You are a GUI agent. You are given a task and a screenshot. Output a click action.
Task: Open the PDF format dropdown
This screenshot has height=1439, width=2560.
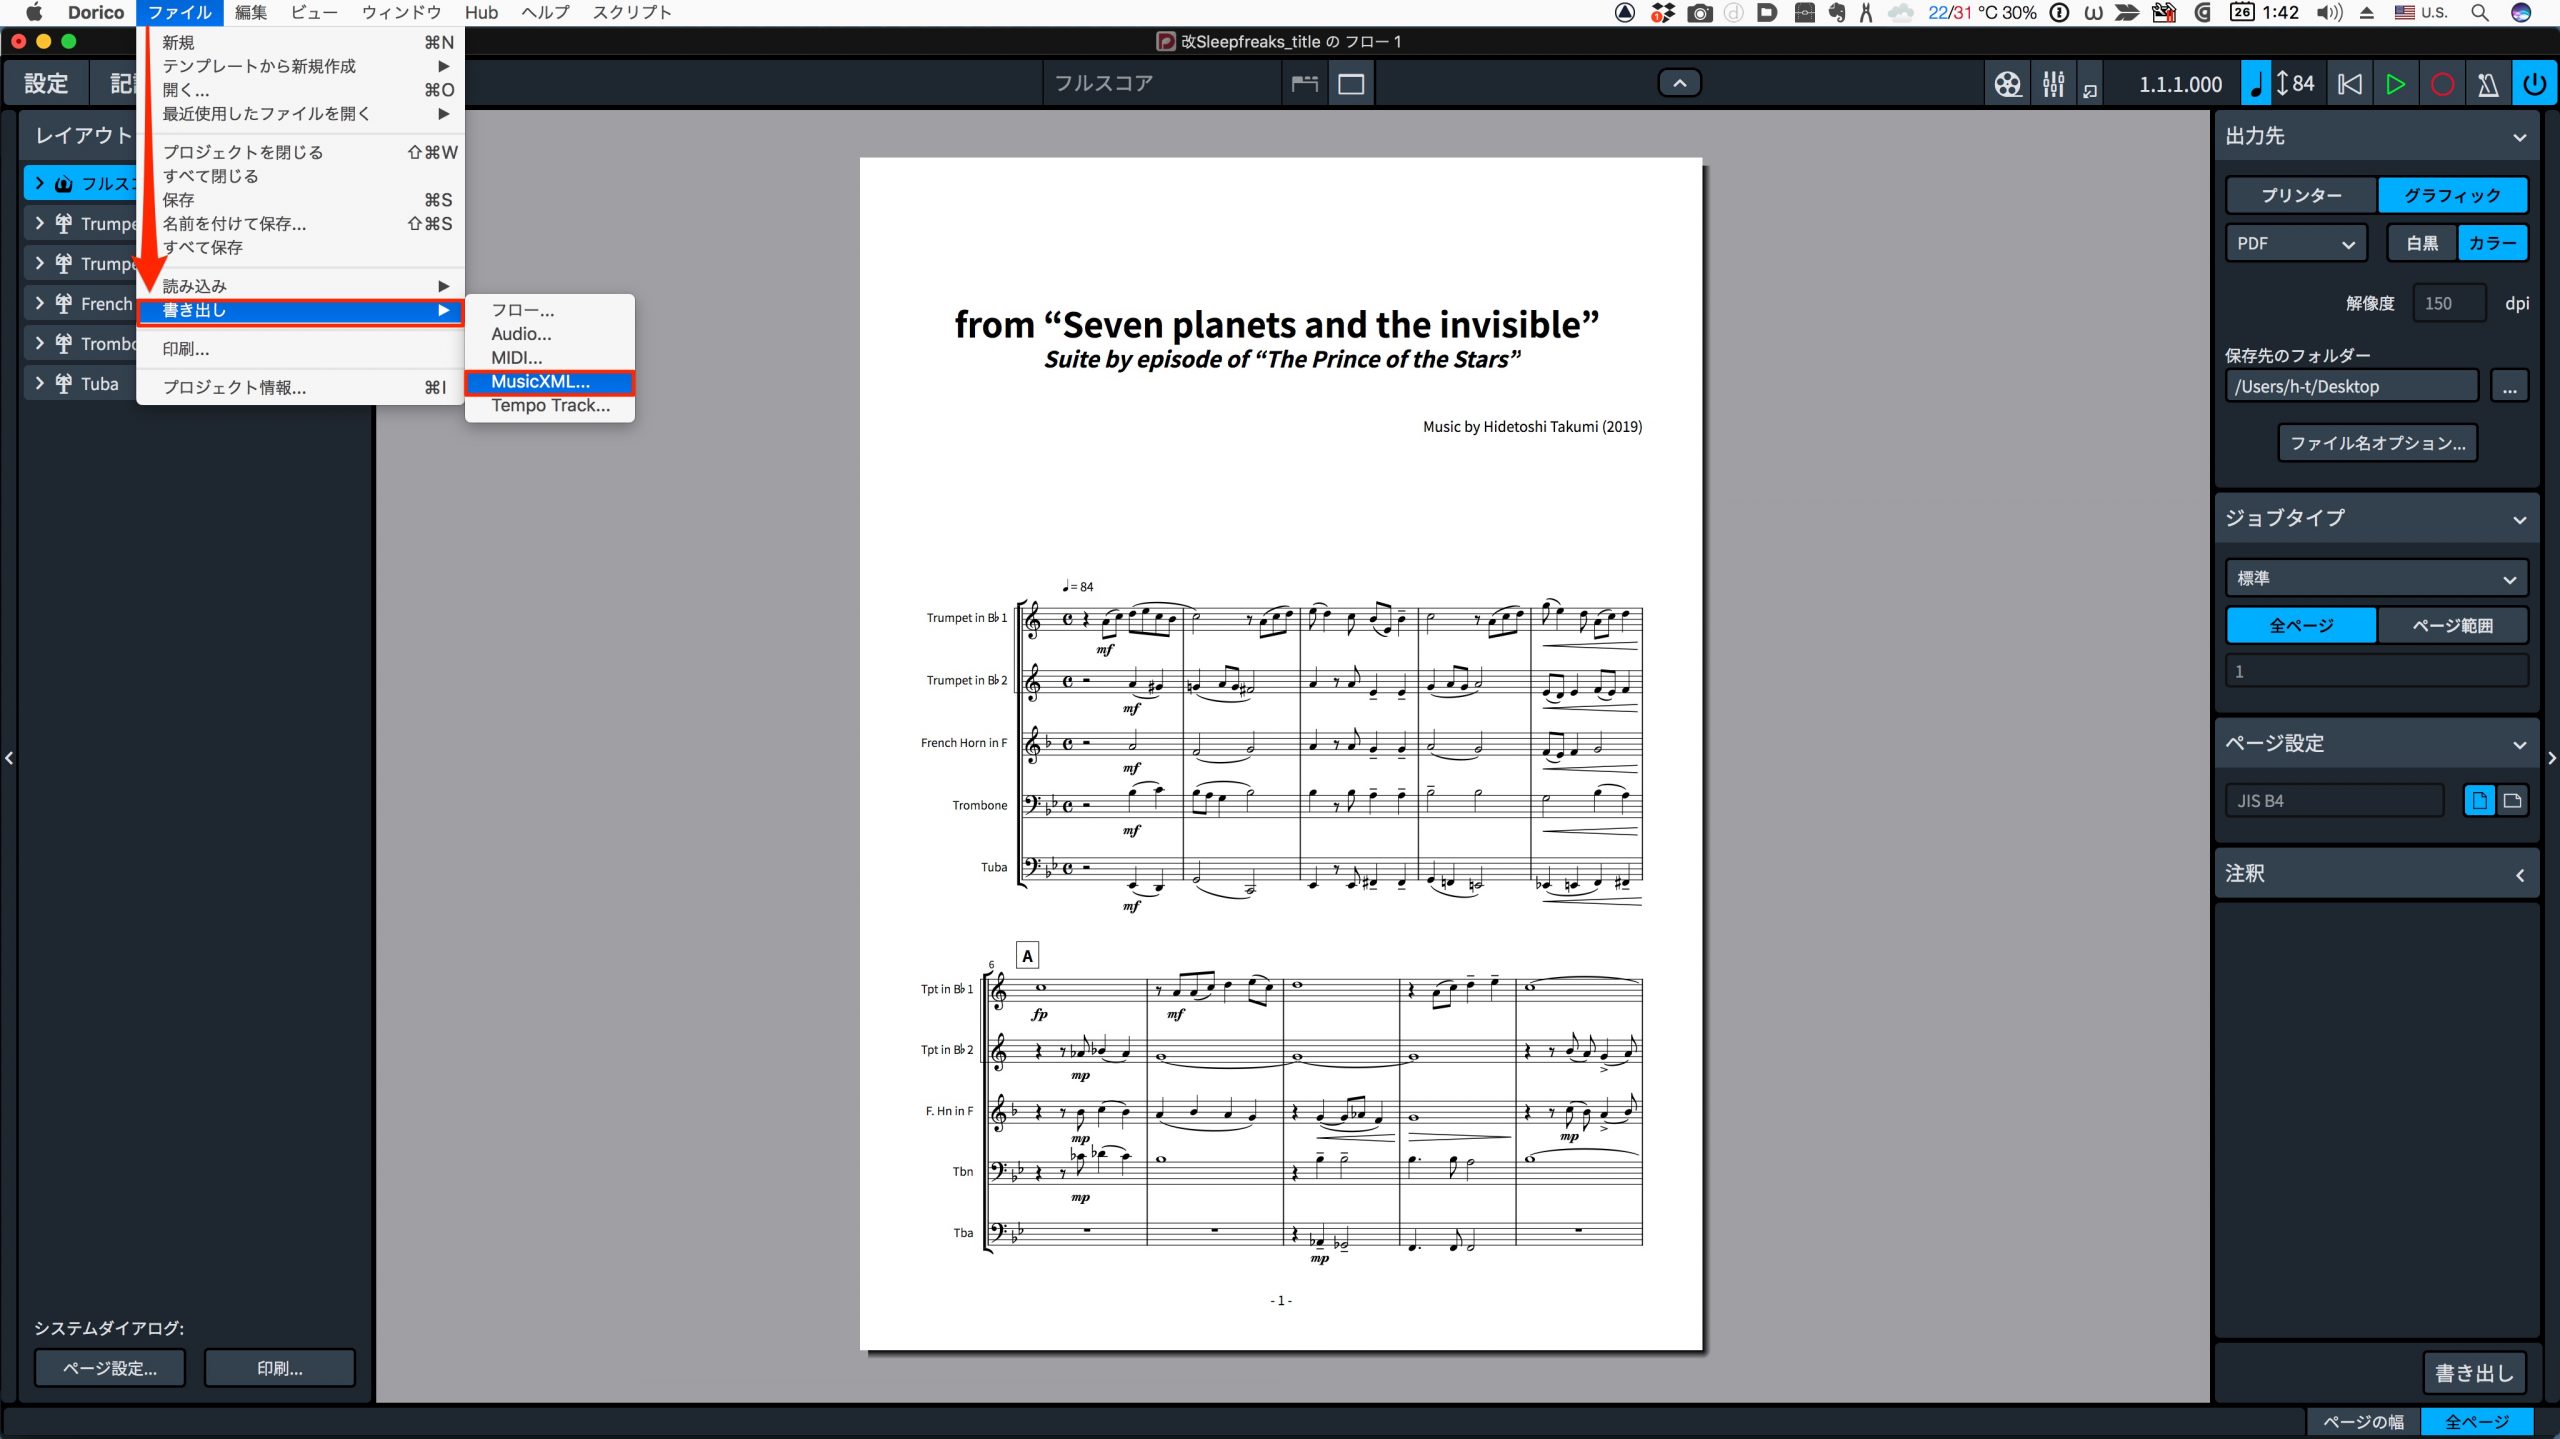click(x=2296, y=243)
